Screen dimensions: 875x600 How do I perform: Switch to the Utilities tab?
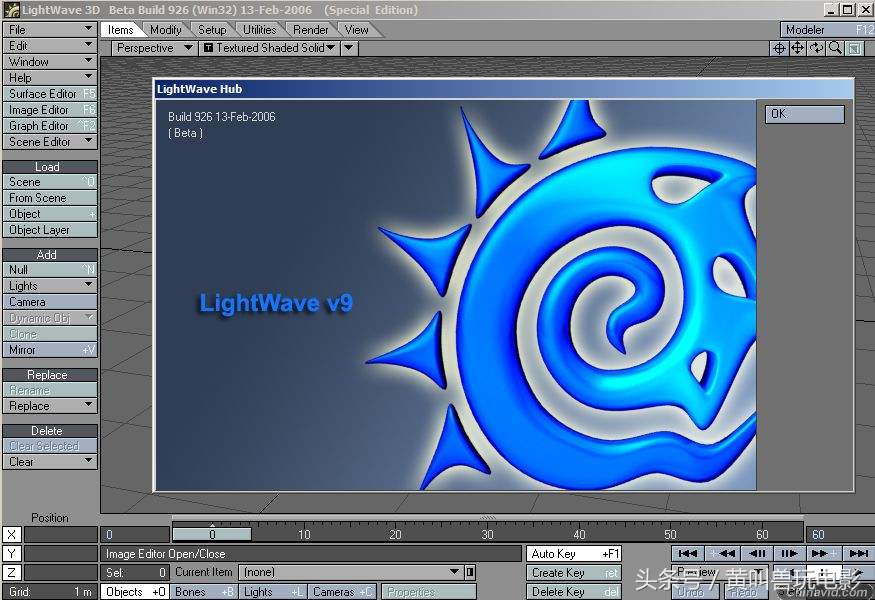[259, 30]
